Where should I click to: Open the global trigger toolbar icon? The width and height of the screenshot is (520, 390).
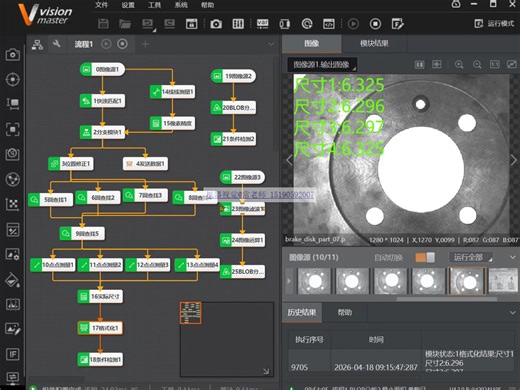[x=307, y=24]
